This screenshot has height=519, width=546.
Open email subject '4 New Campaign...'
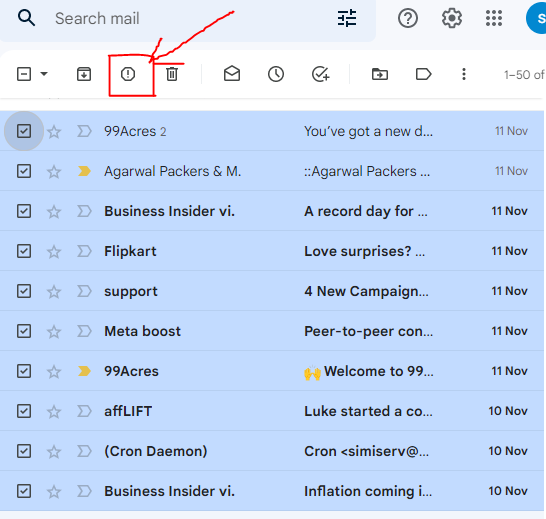tap(366, 291)
